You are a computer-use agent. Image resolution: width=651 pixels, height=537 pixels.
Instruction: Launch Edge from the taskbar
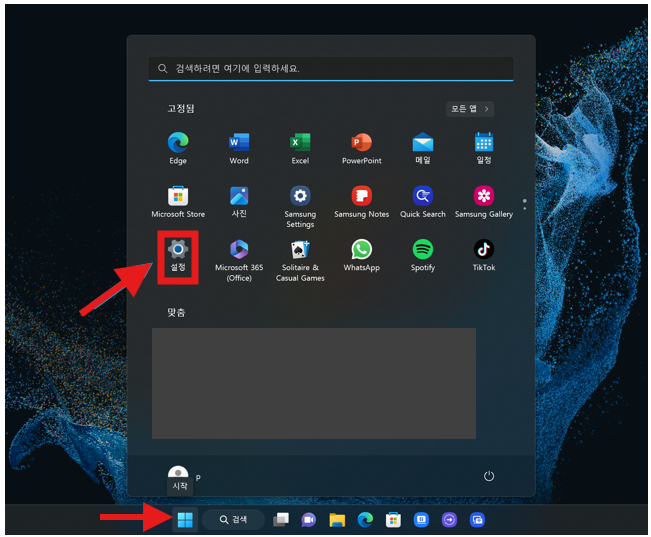[365, 520]
